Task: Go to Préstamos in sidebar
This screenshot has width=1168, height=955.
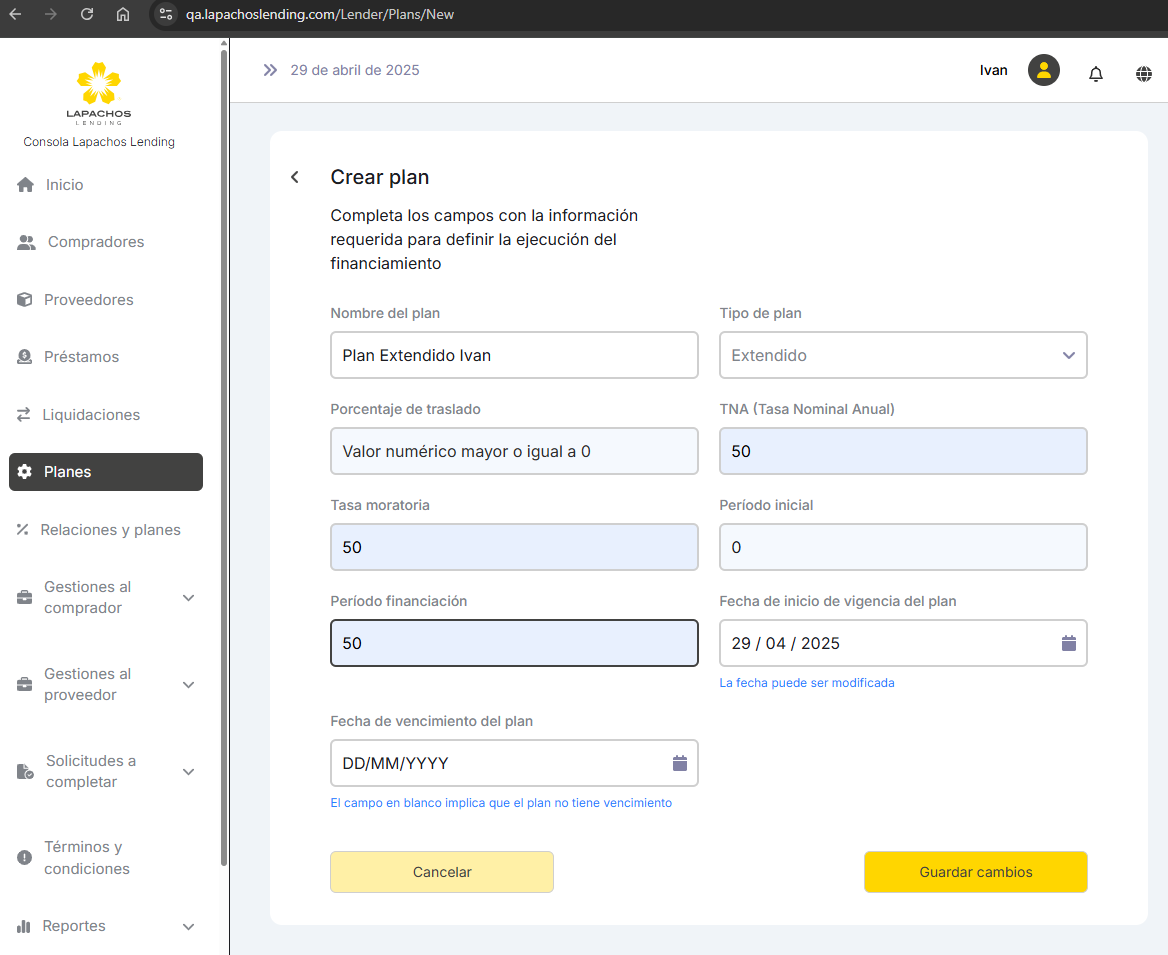Action: point(81,357)
